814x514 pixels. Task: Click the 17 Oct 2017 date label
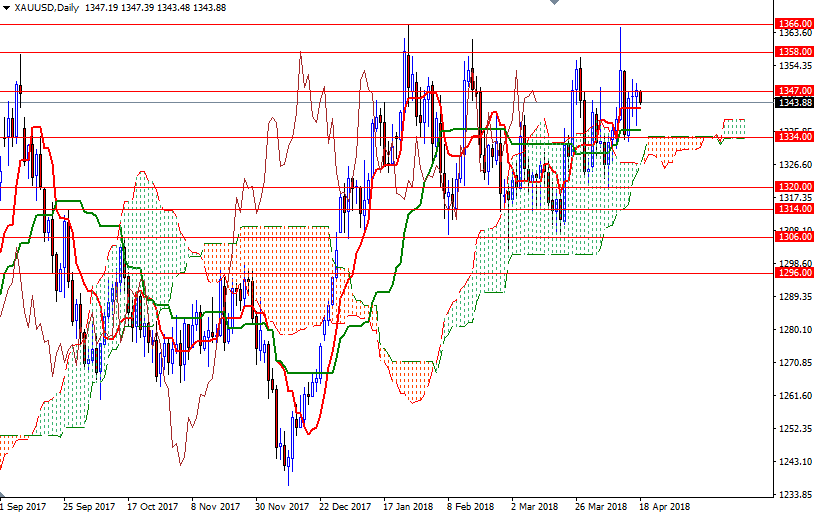152,506
